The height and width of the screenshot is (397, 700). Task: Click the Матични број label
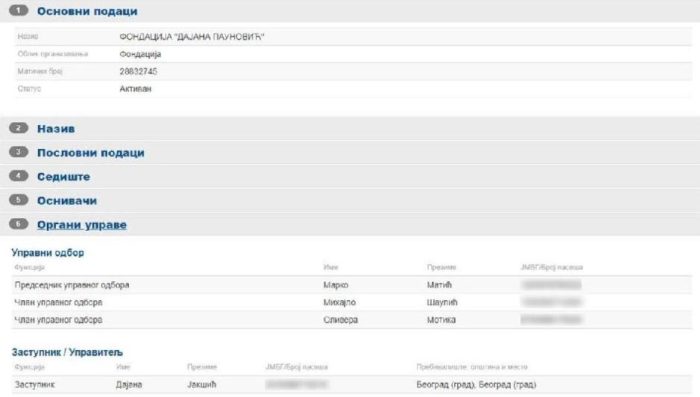click(40, 71)
